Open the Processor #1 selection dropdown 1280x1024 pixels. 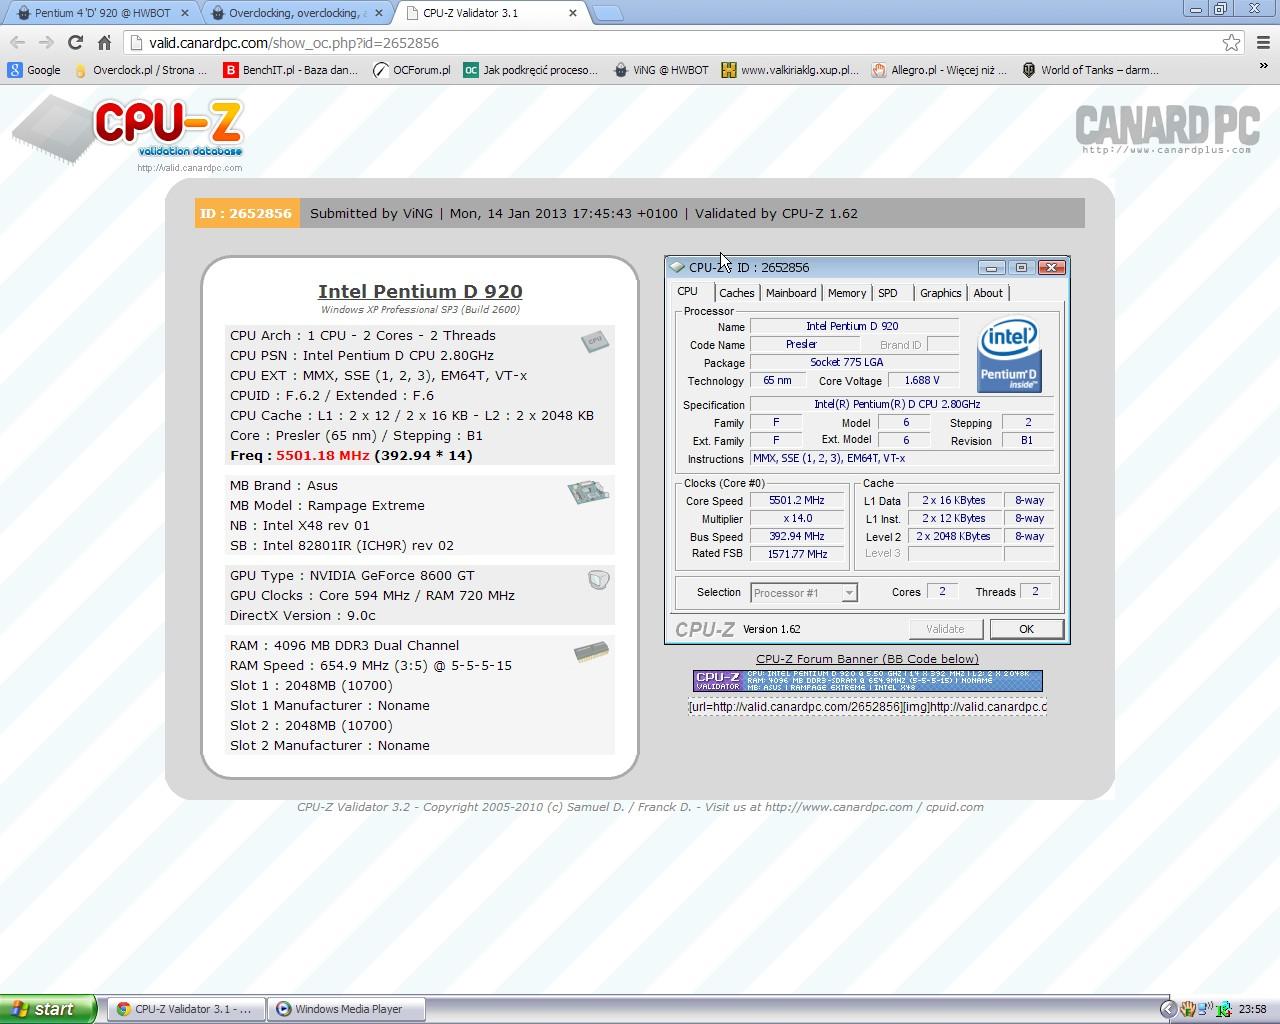tap(804, 593)
